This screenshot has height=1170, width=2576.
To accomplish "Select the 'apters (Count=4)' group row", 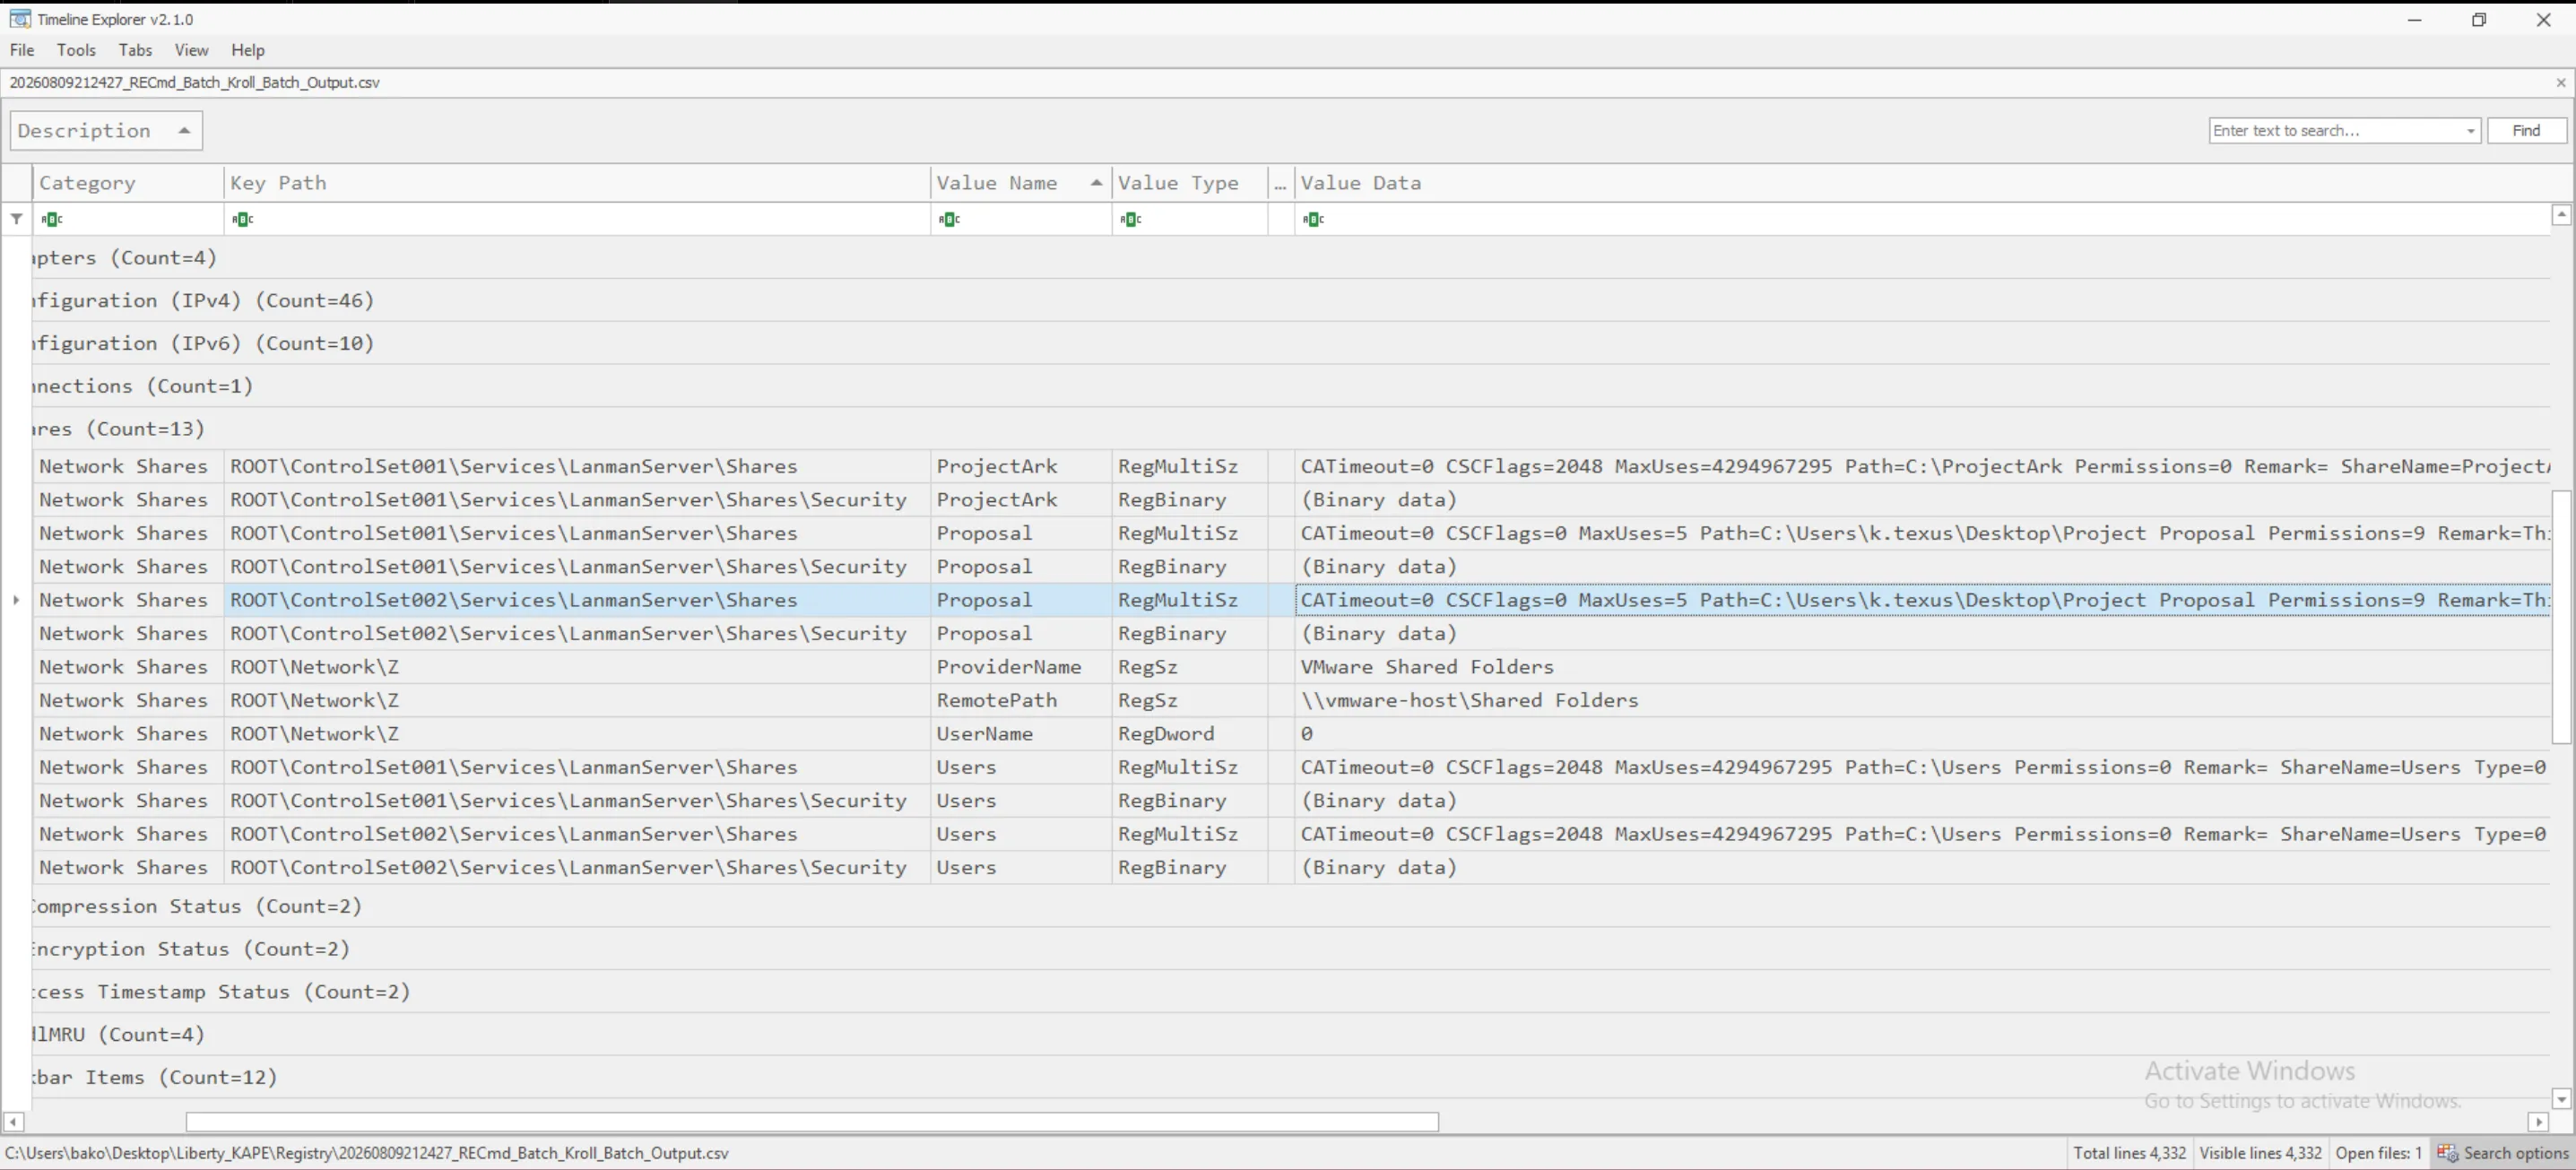I will click(1290, 257).
